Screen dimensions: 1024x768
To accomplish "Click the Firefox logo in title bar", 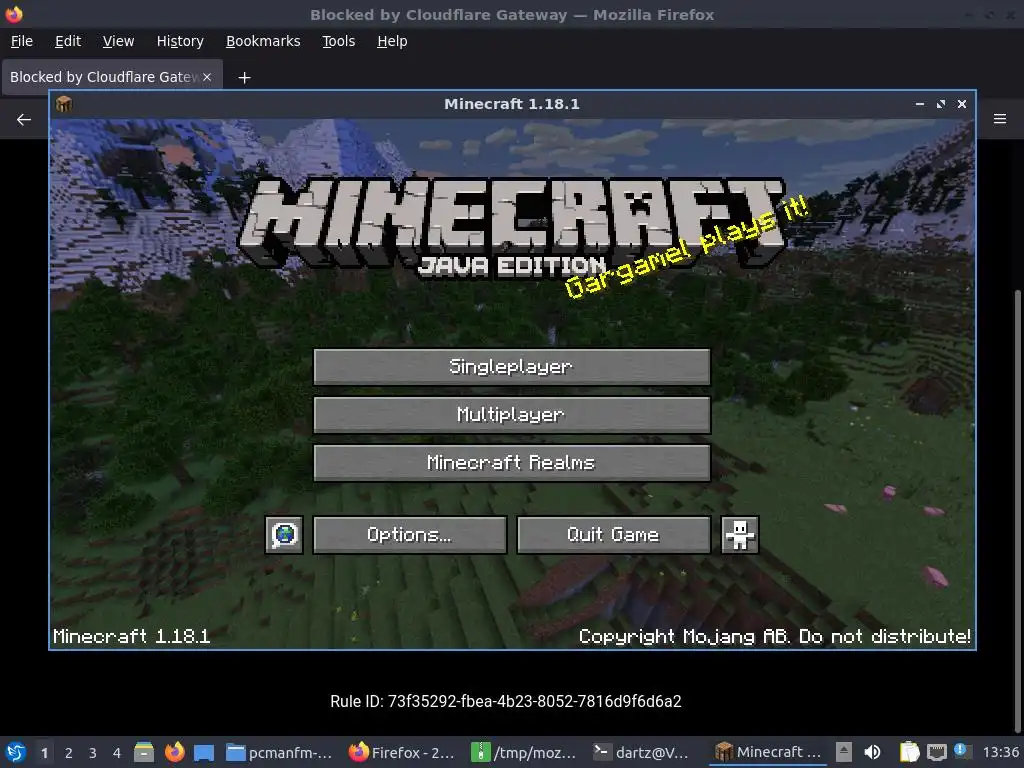I will tap(14, 14).
